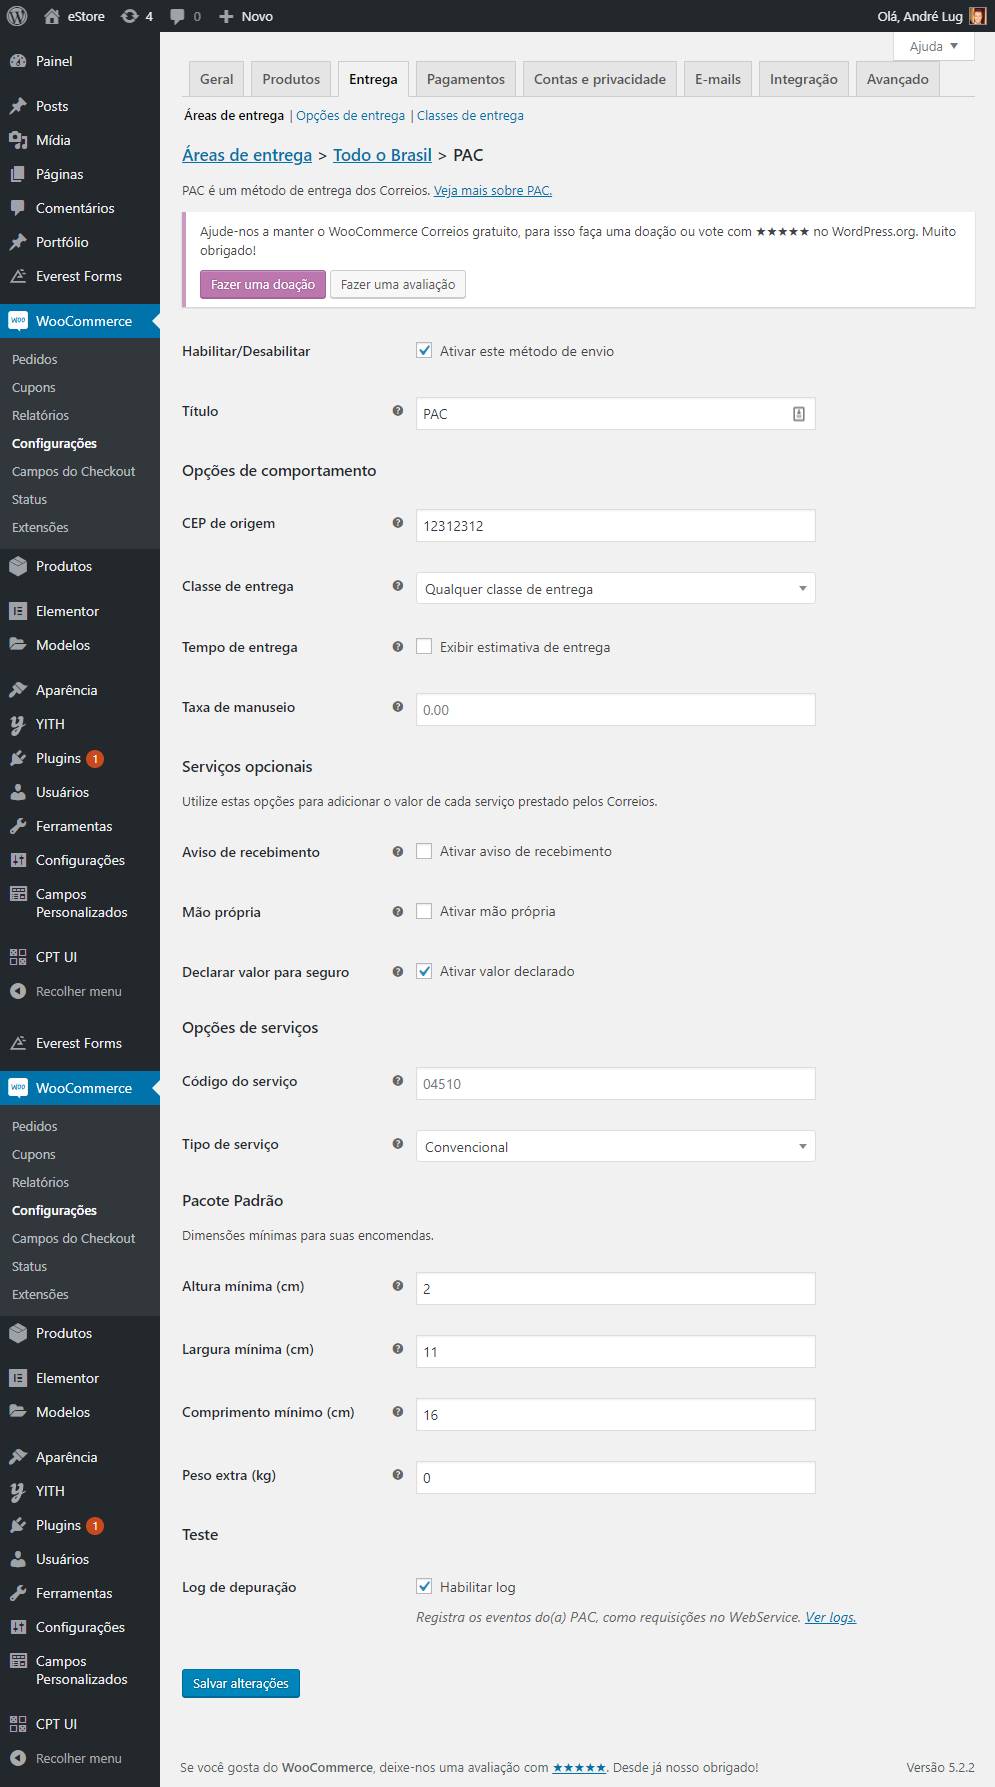Open Painel dashboard icon in sidebar
This screenshot has width=995, height=1787.
tap(18, 61)
